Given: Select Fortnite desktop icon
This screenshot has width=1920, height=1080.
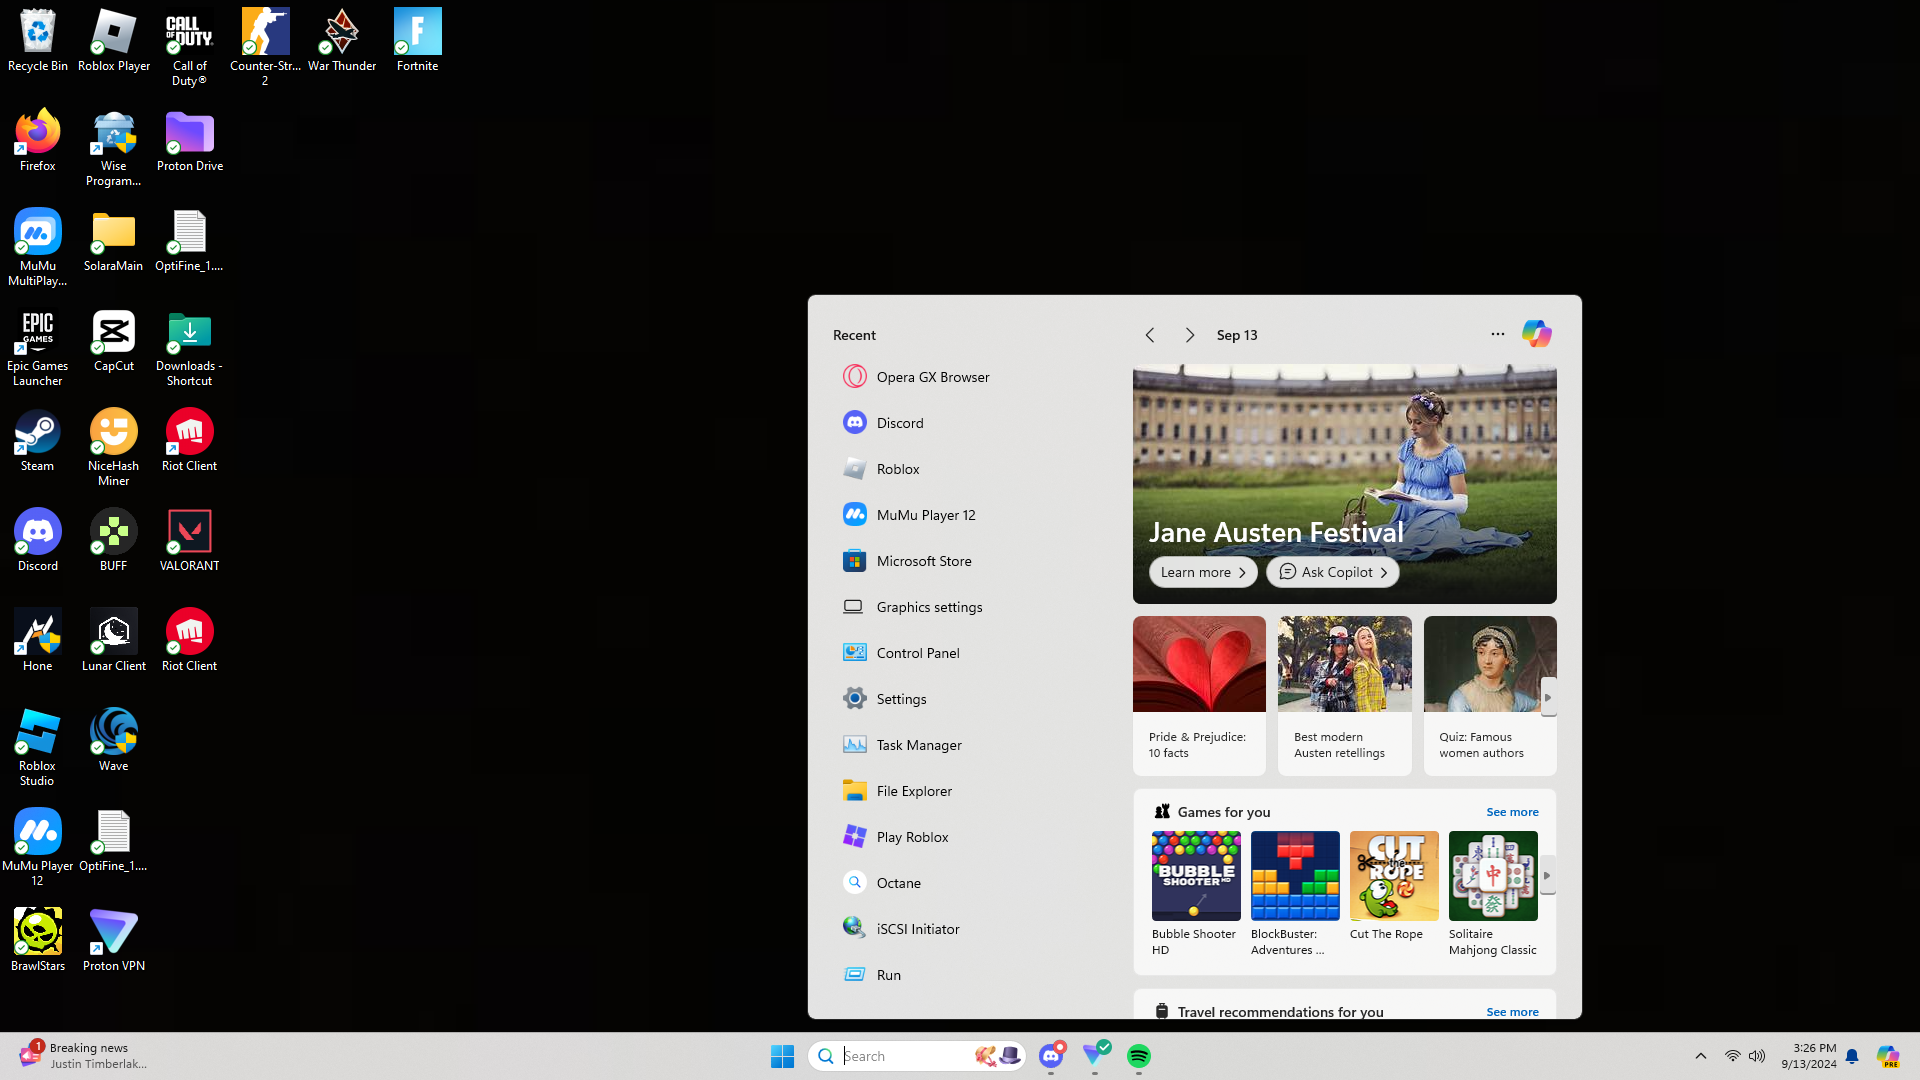Looking at the screenshot, I should click(x=418, y=41).
